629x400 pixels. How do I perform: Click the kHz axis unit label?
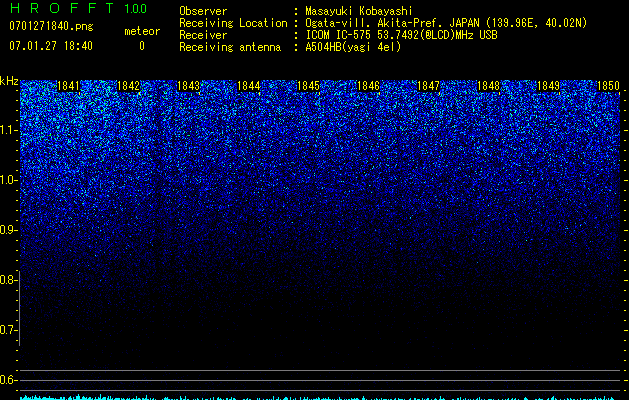coord(9,81)
